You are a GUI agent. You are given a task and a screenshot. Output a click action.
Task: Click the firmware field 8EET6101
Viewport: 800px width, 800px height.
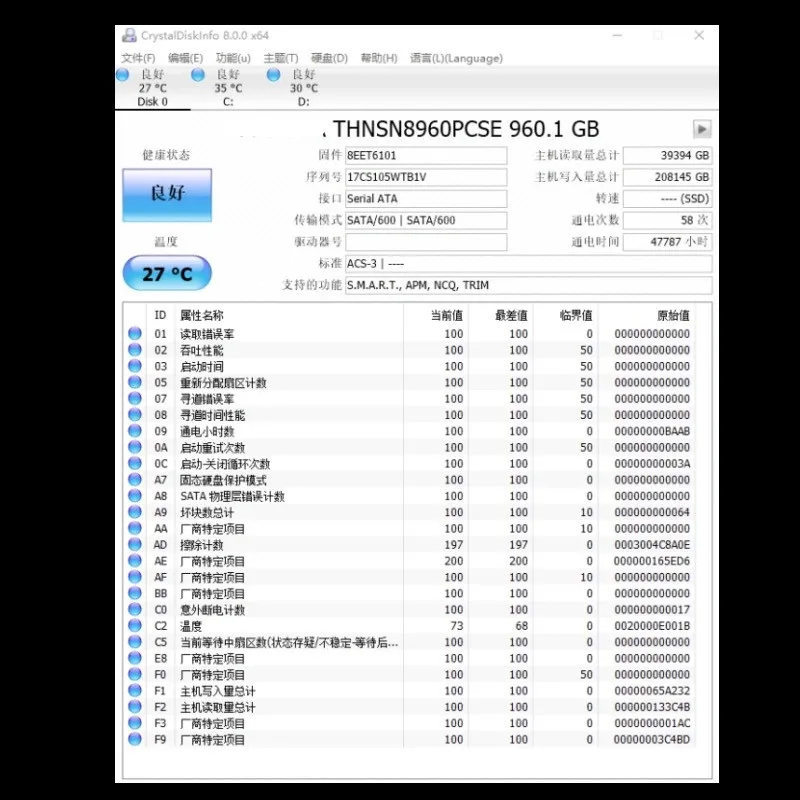pos(426,156)
